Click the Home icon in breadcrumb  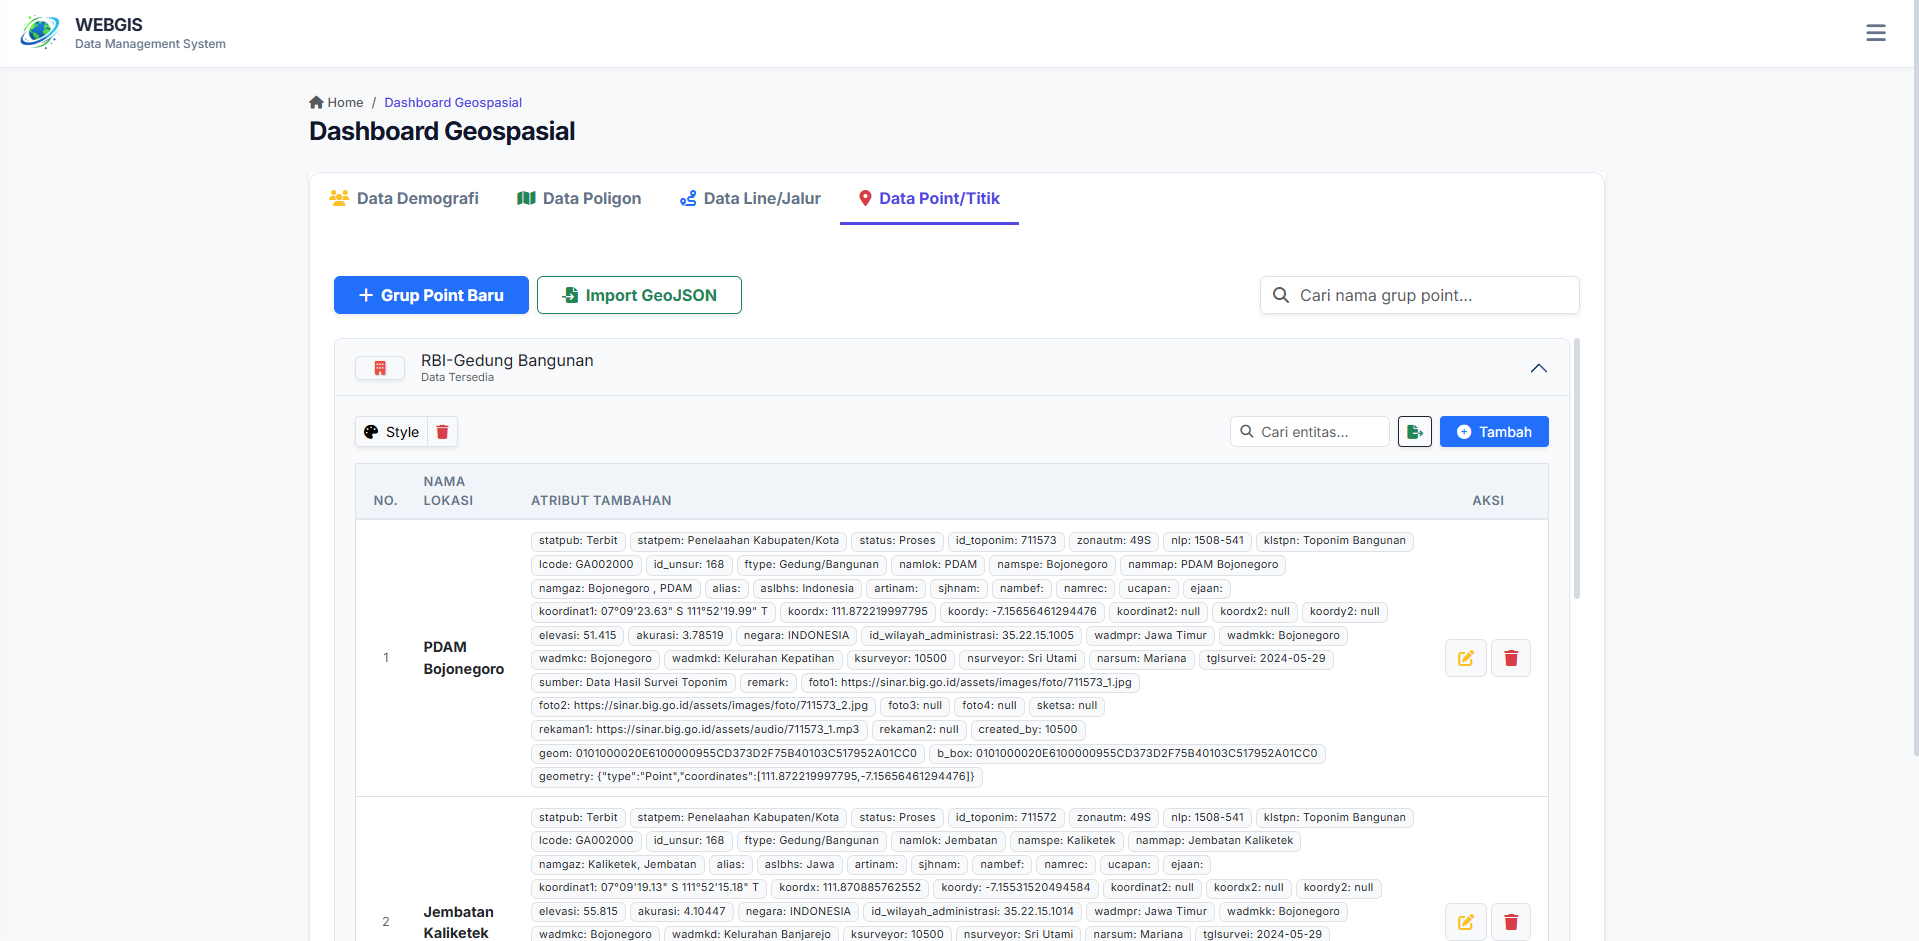[316, 102]
